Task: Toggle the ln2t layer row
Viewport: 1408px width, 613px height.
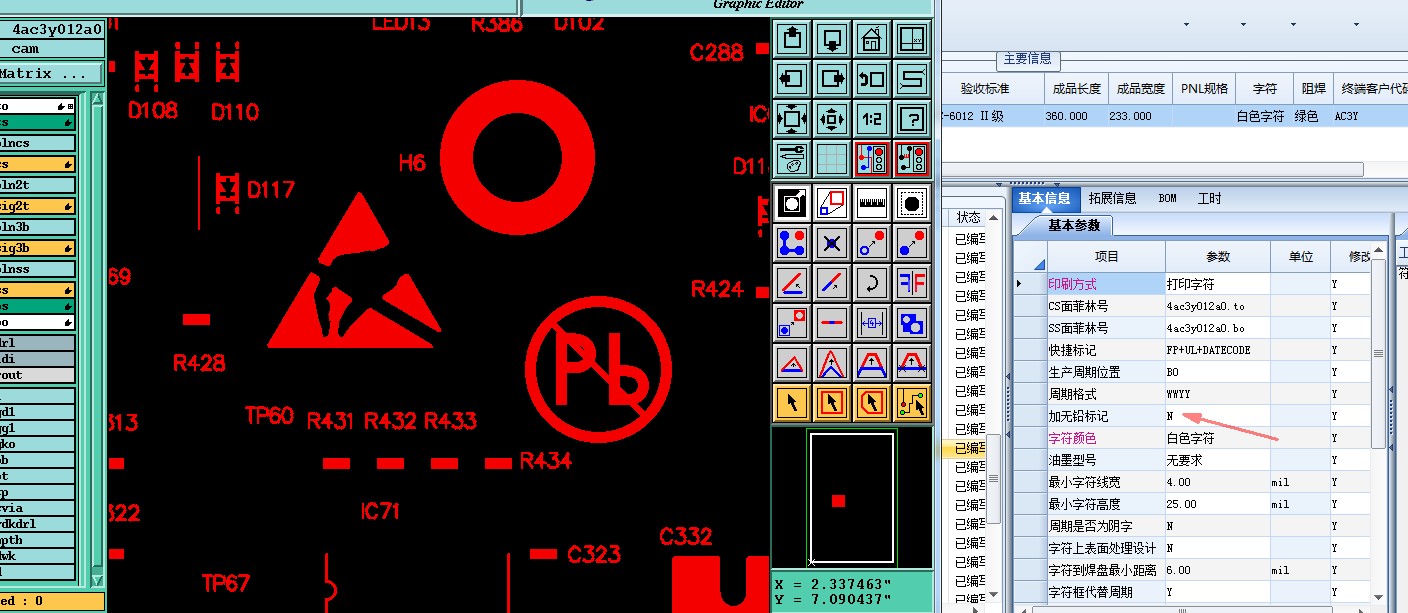Action: click(x=37, y=185)
